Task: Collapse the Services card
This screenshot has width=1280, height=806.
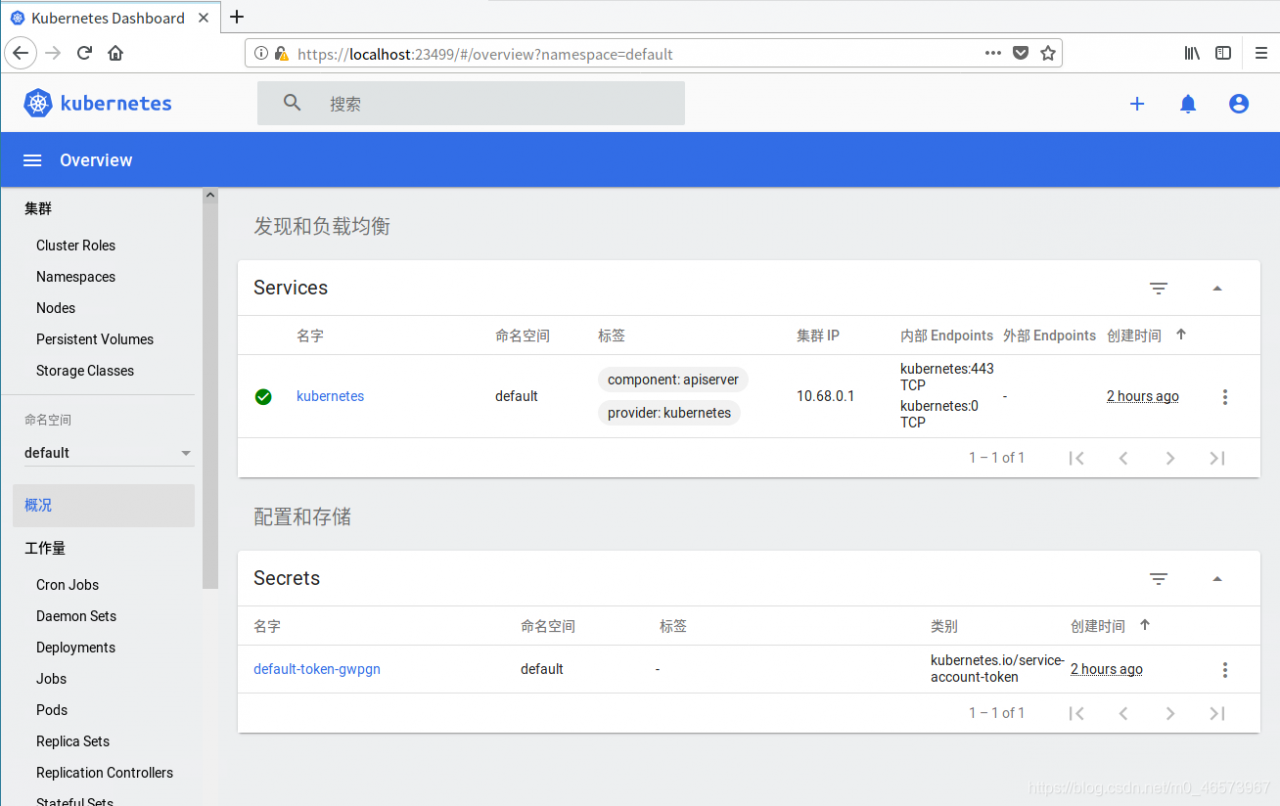Action: (x=1217, y=288)
